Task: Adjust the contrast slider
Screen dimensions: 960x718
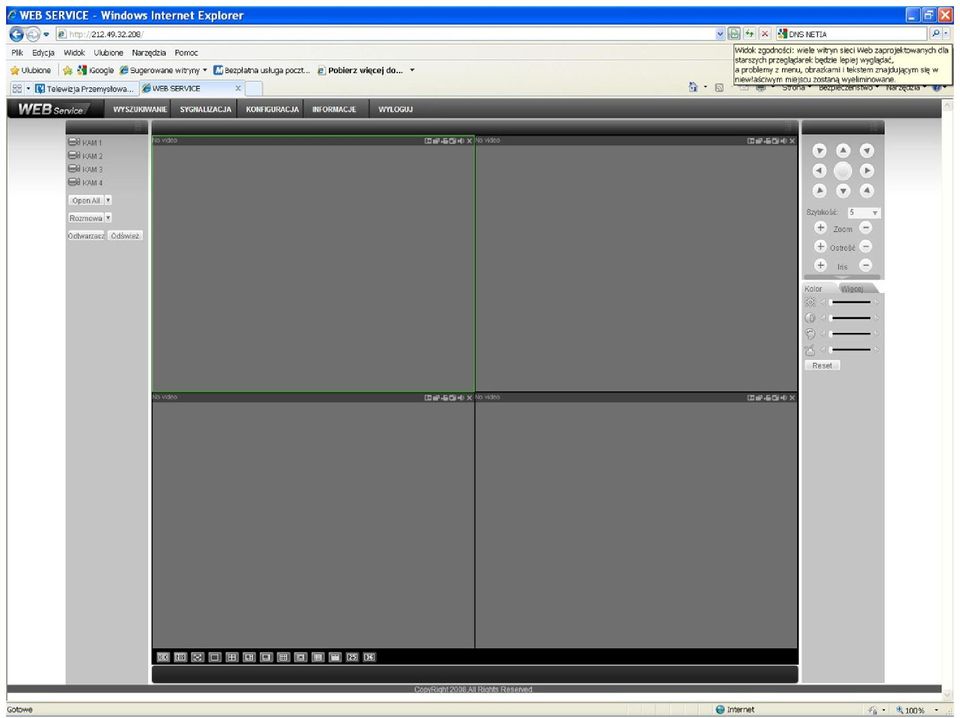Action: coord(850,318)
